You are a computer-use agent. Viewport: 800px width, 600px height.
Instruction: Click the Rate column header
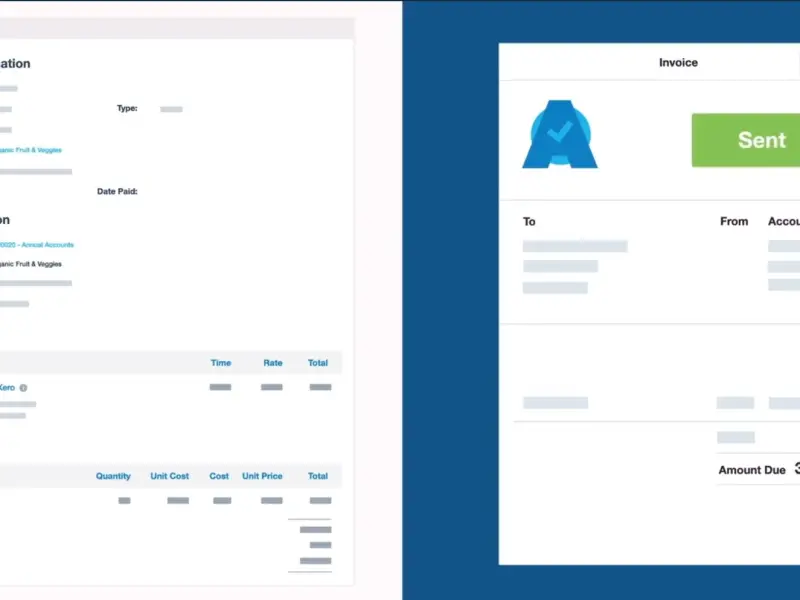pyautogui.click(x=272, y=363)
